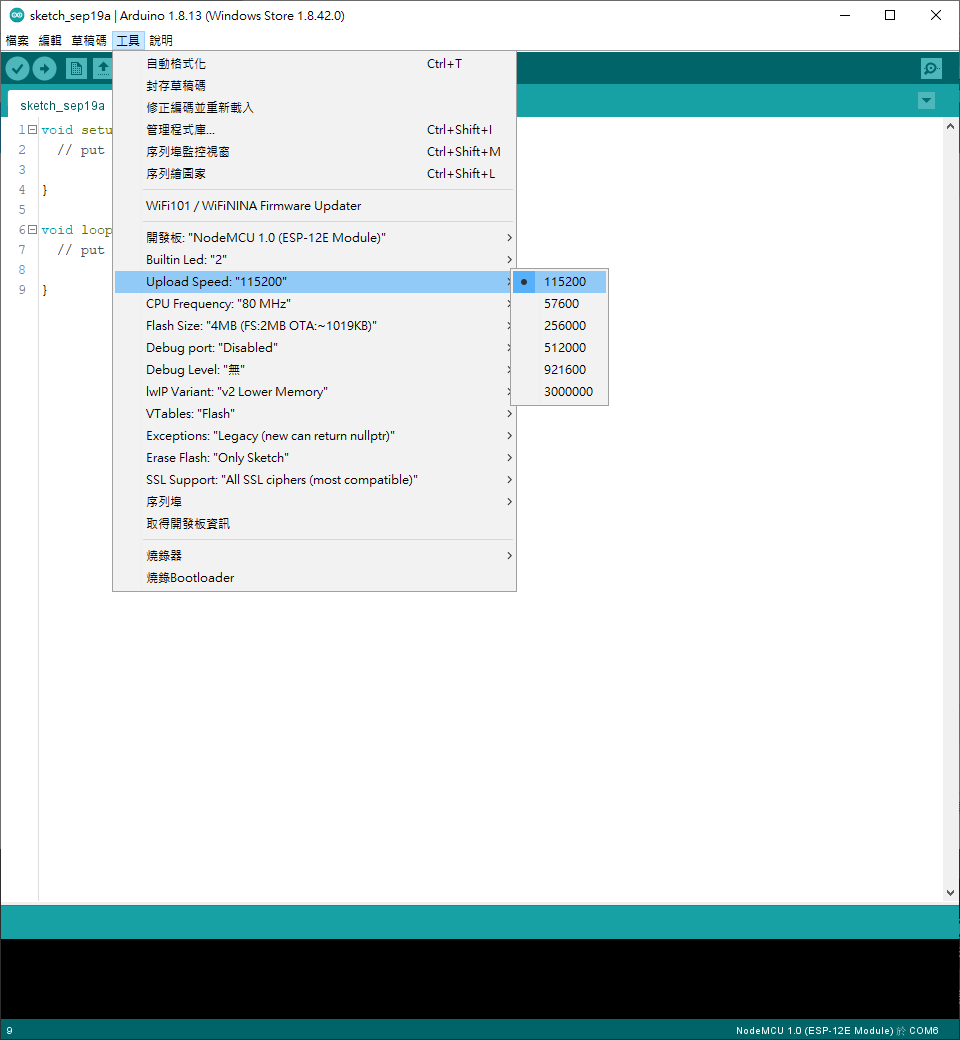Choose 燒錄Bootloader menu entry

(314, 578)
